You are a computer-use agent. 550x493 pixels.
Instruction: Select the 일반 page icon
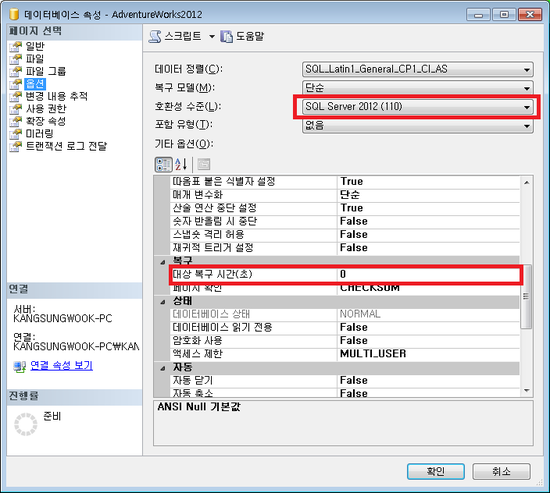pos(15,46)
